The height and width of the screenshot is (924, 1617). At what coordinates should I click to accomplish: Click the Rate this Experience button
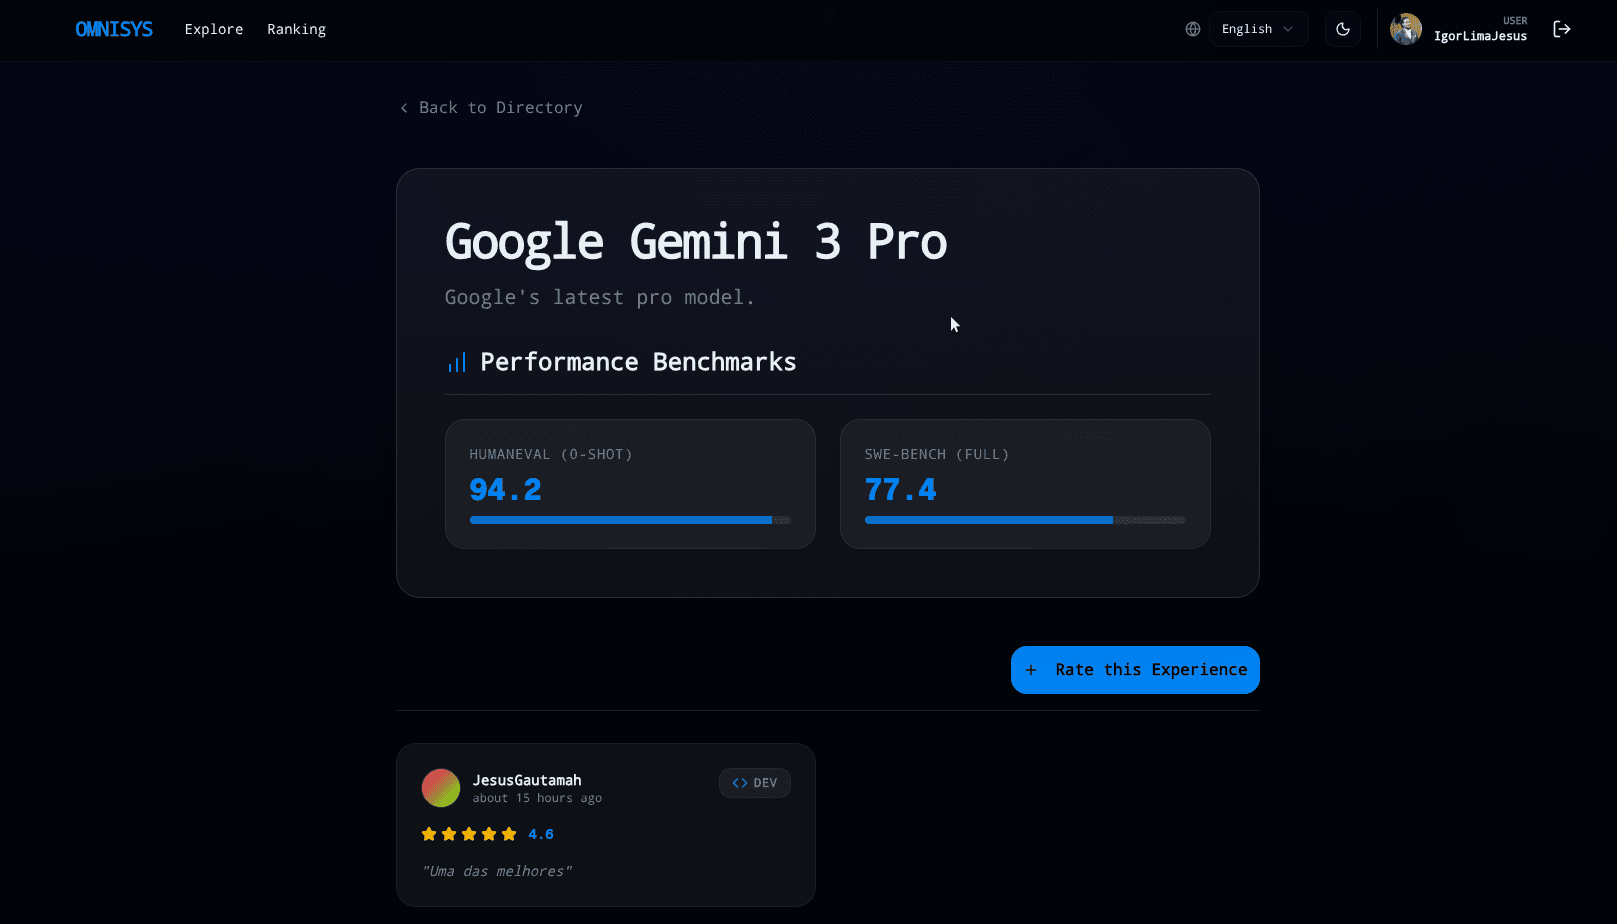pyautogui.click(x=1135, y=670)
